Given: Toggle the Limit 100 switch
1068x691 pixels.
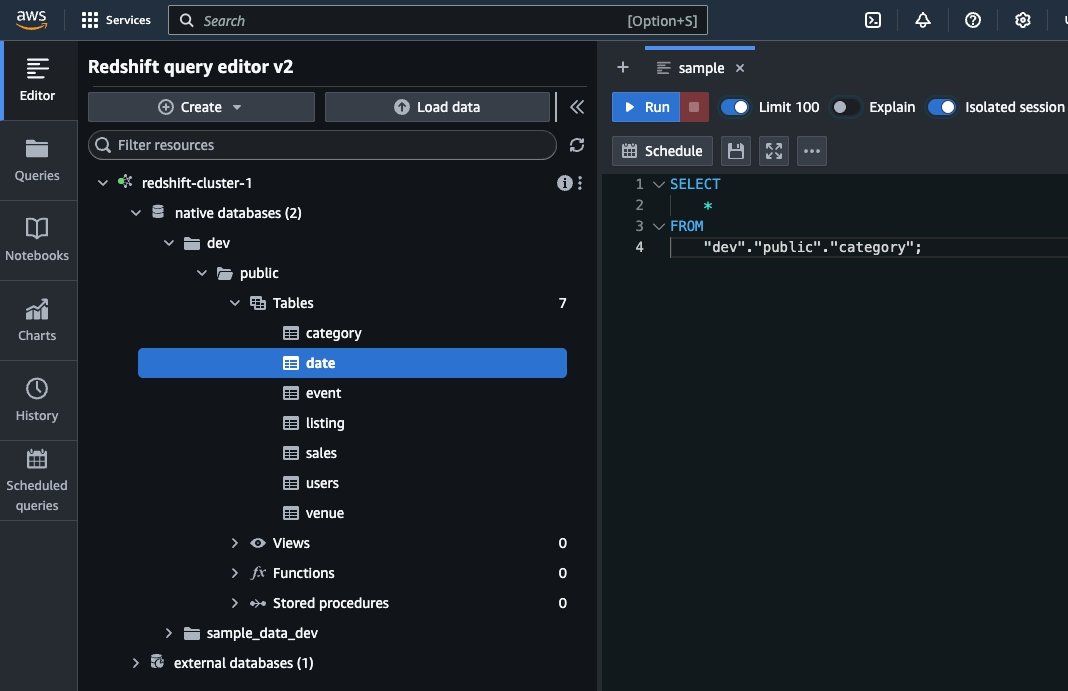Looking at the screenshot, I should coord(735,107).
